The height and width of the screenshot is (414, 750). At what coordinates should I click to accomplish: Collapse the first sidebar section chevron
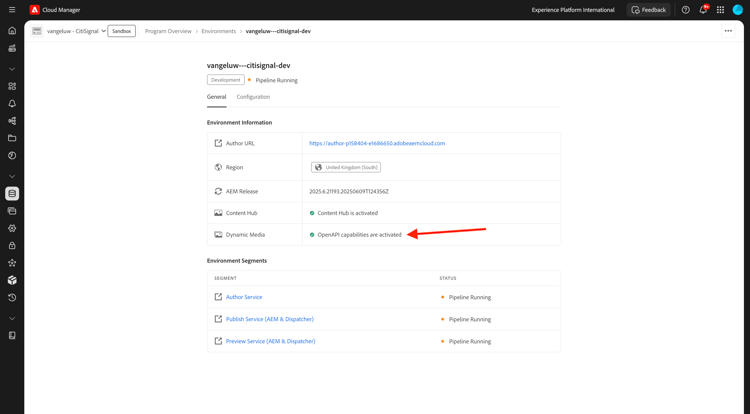coord(12,69)
